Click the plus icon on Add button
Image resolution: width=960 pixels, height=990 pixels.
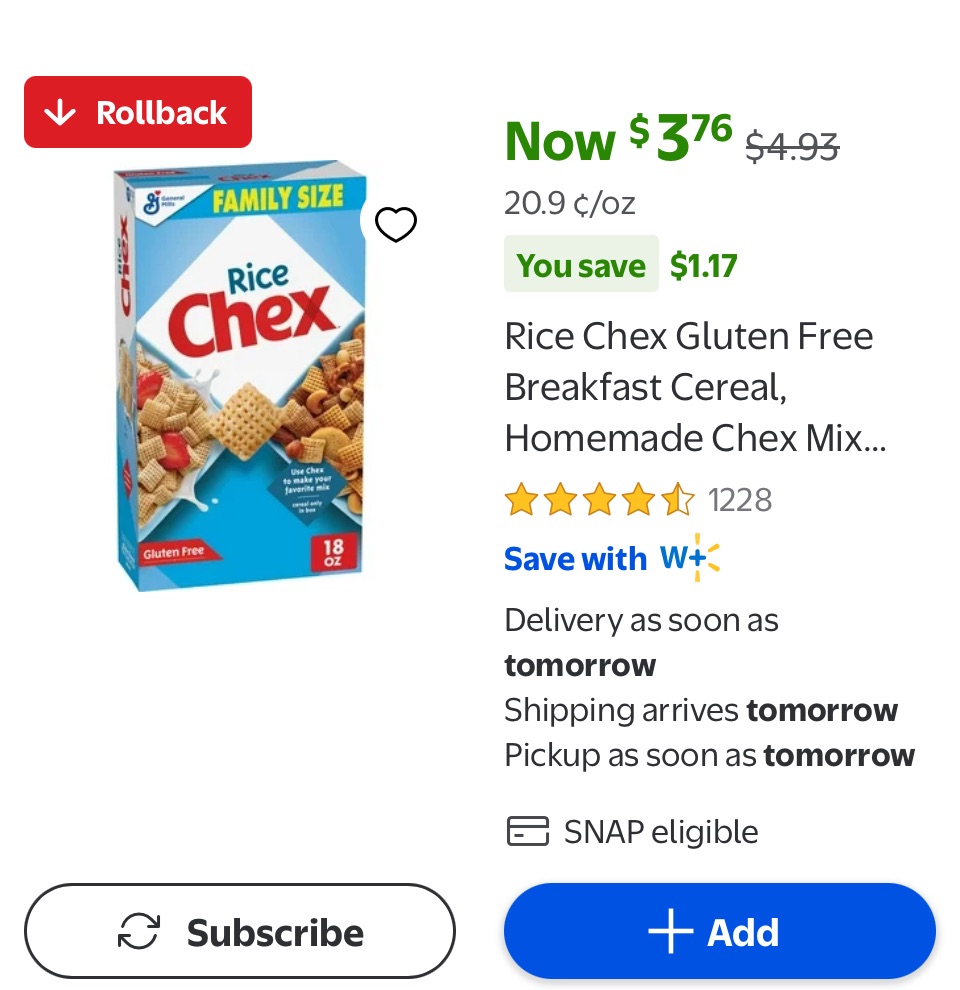coord(670,932)
